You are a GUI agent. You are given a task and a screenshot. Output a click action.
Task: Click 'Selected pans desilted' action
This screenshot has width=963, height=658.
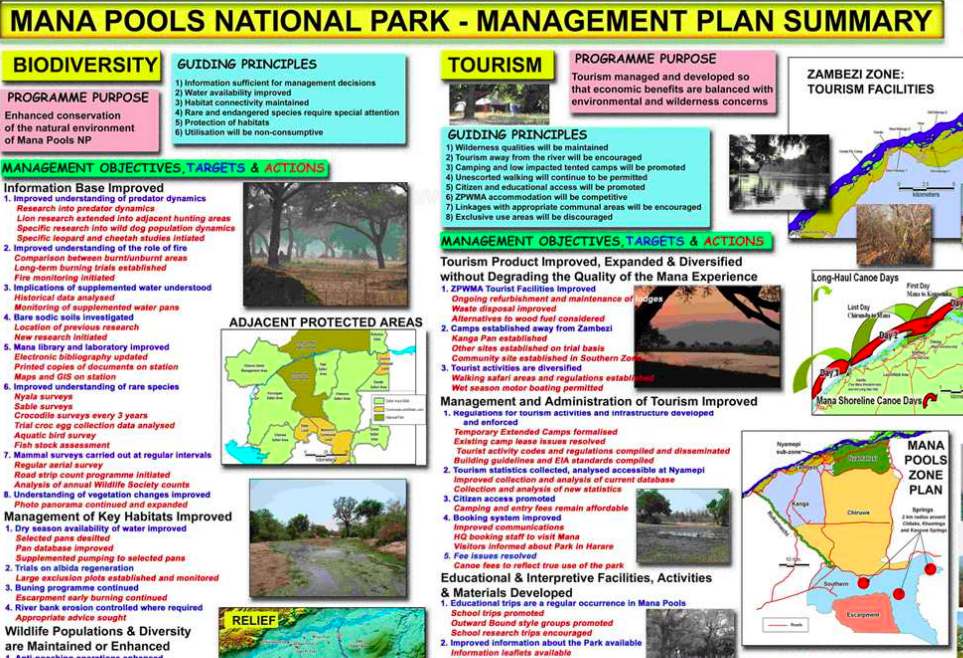pos(63,538)
